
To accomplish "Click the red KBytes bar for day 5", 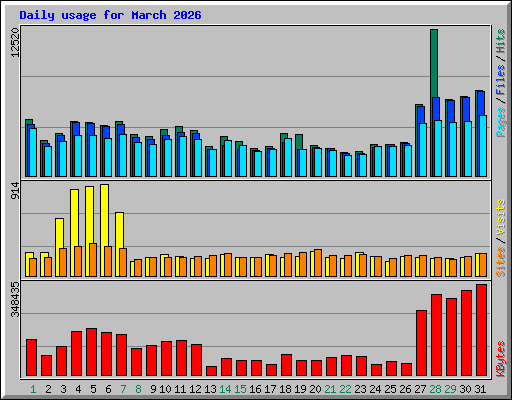I will click(x=91, y=352).
